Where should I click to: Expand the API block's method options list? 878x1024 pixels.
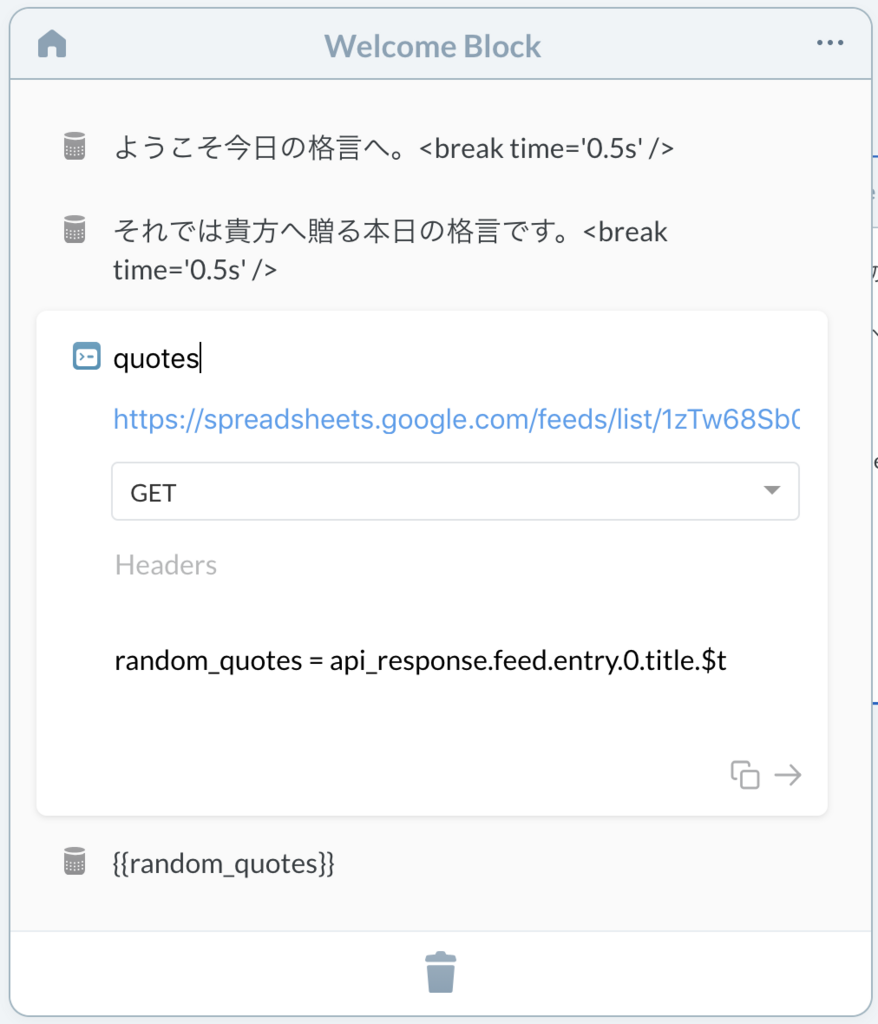[x=456, y=491]
